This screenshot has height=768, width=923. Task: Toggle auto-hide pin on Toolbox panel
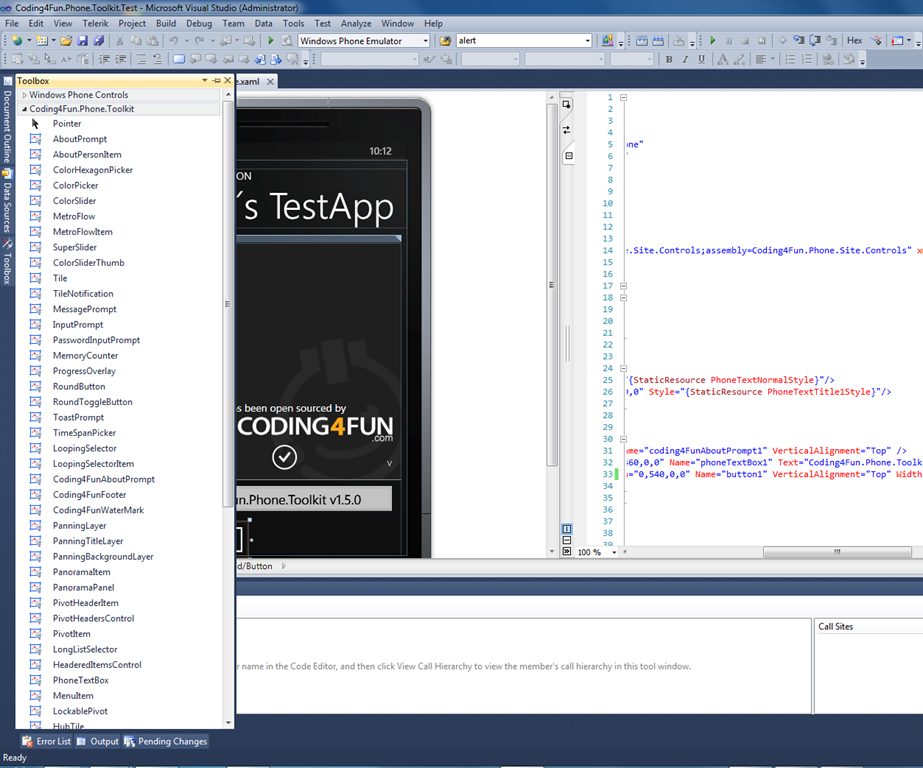pyautogui.click(x=216, y=80)
